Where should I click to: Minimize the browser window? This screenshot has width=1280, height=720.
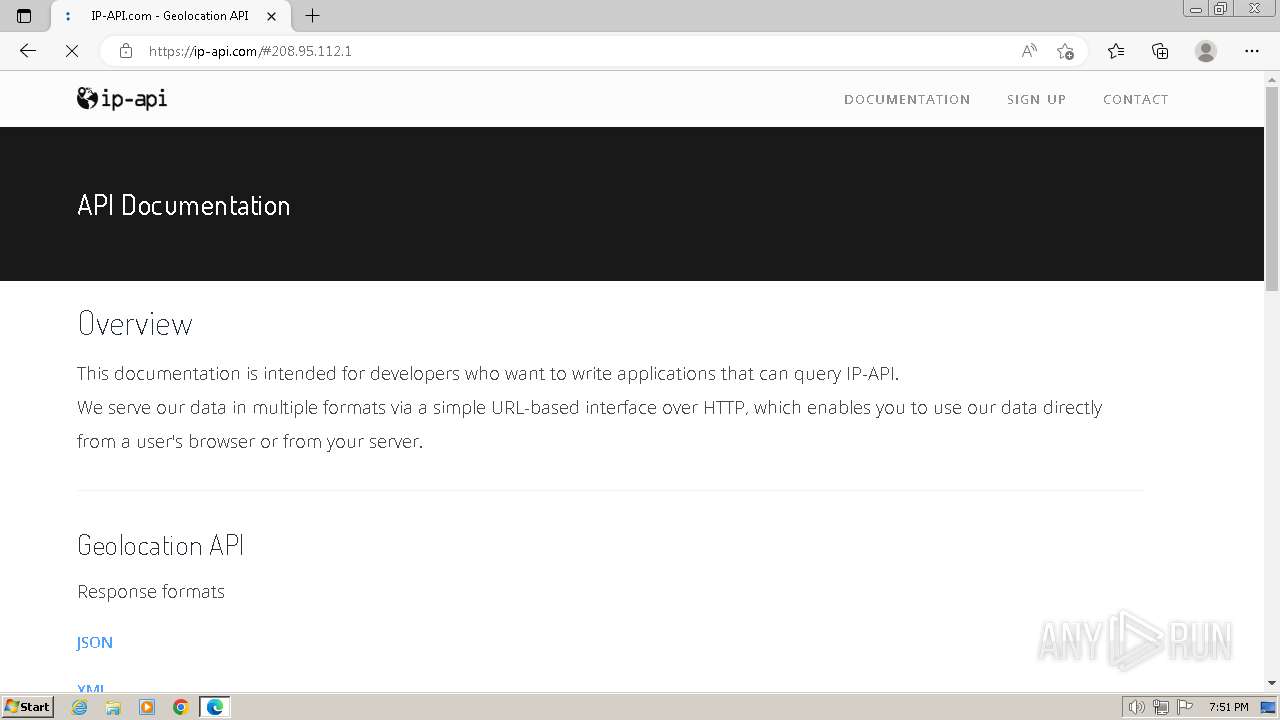pyautogui.click(x=1195, y=9)
